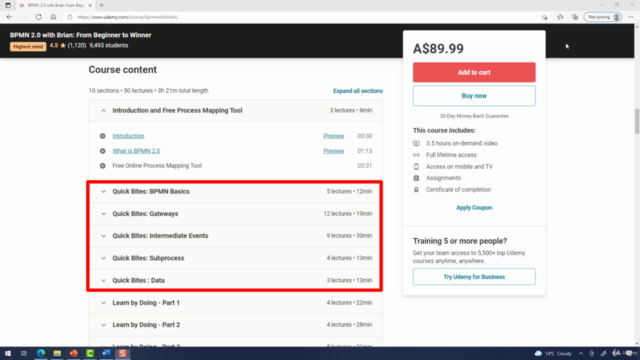Open the Collections icon in toolbar
This screenshot has height=360, width=640.
pos(575,17)
